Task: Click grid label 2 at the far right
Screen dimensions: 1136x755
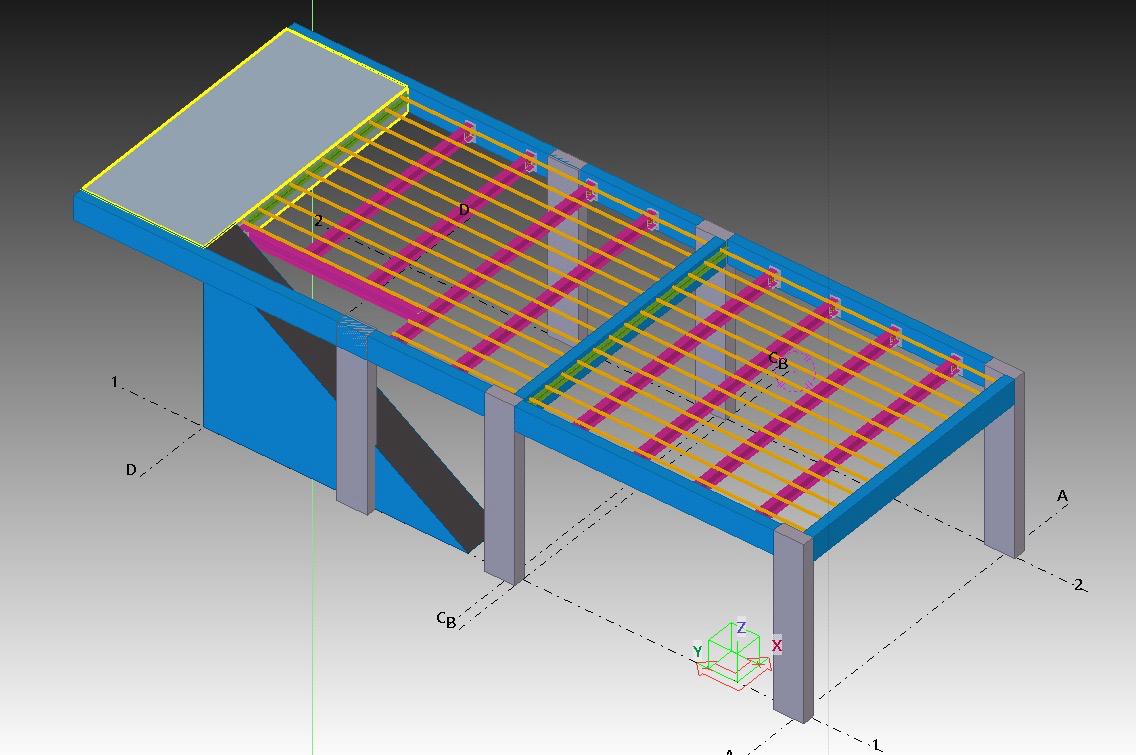Action: 1078,584
